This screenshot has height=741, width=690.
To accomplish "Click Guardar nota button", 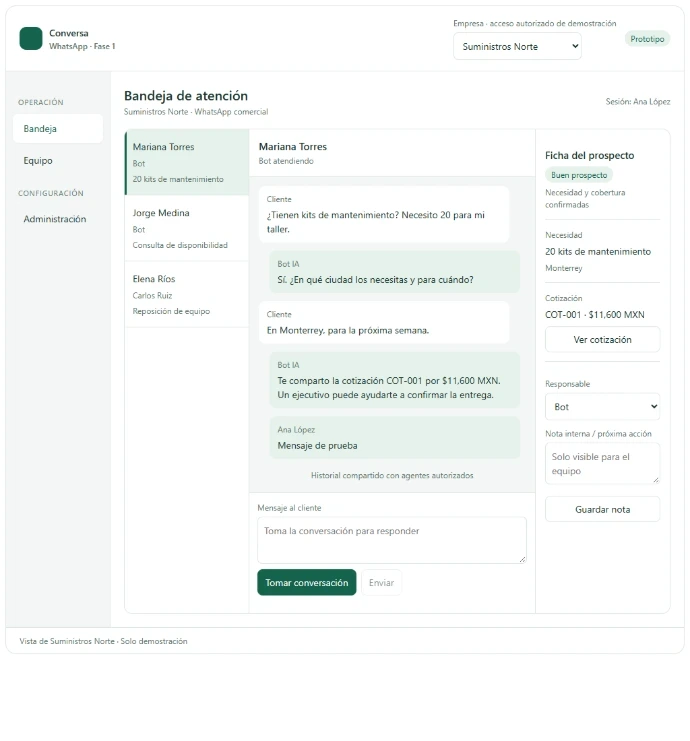I will [x=602, y=509].
